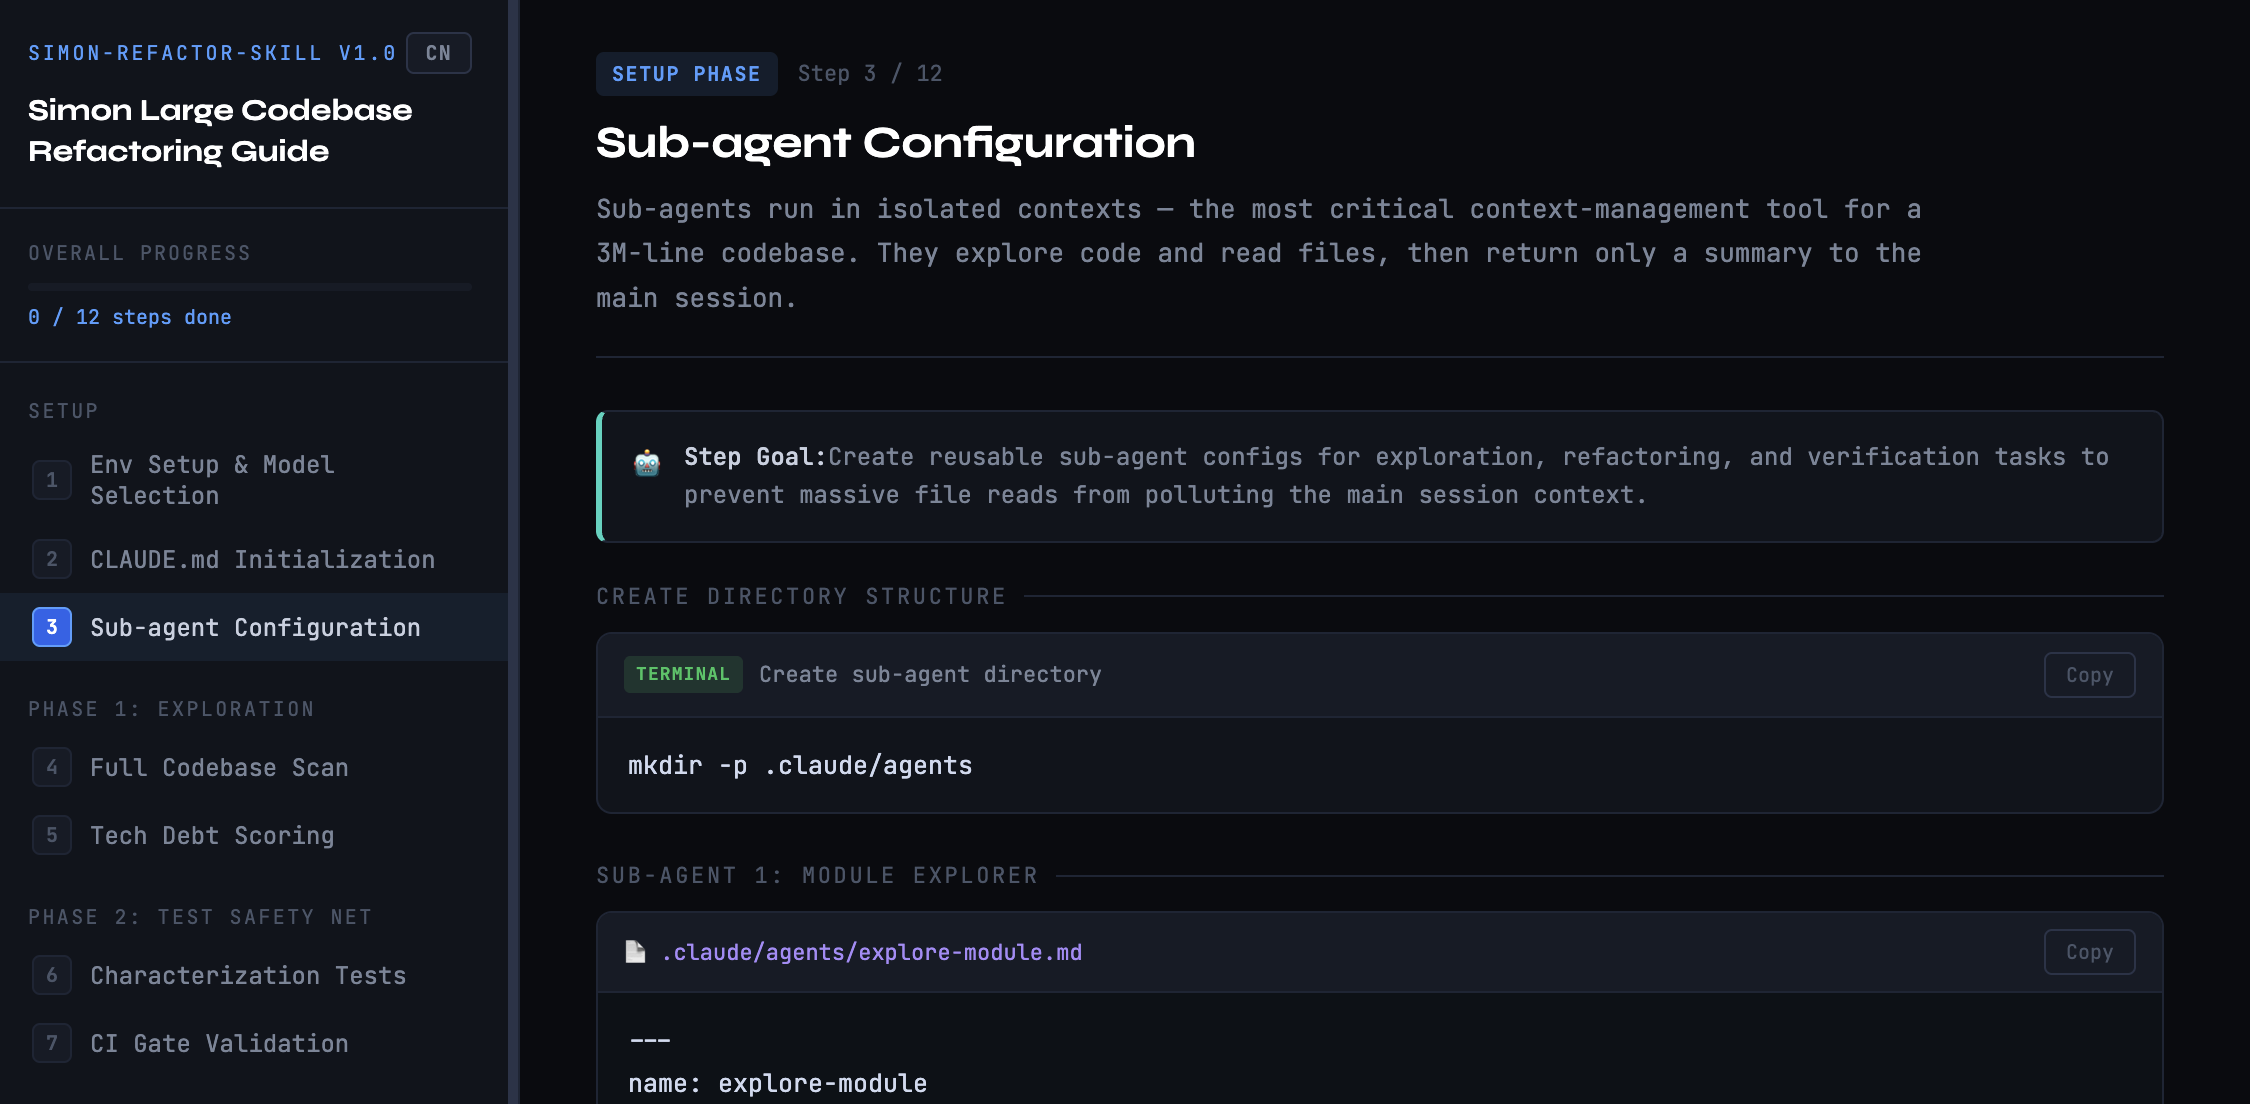Click step number 2 badge for CLAUDE.md
This screenshot has width=2250, height=1104.
click(x=52, y=559)
